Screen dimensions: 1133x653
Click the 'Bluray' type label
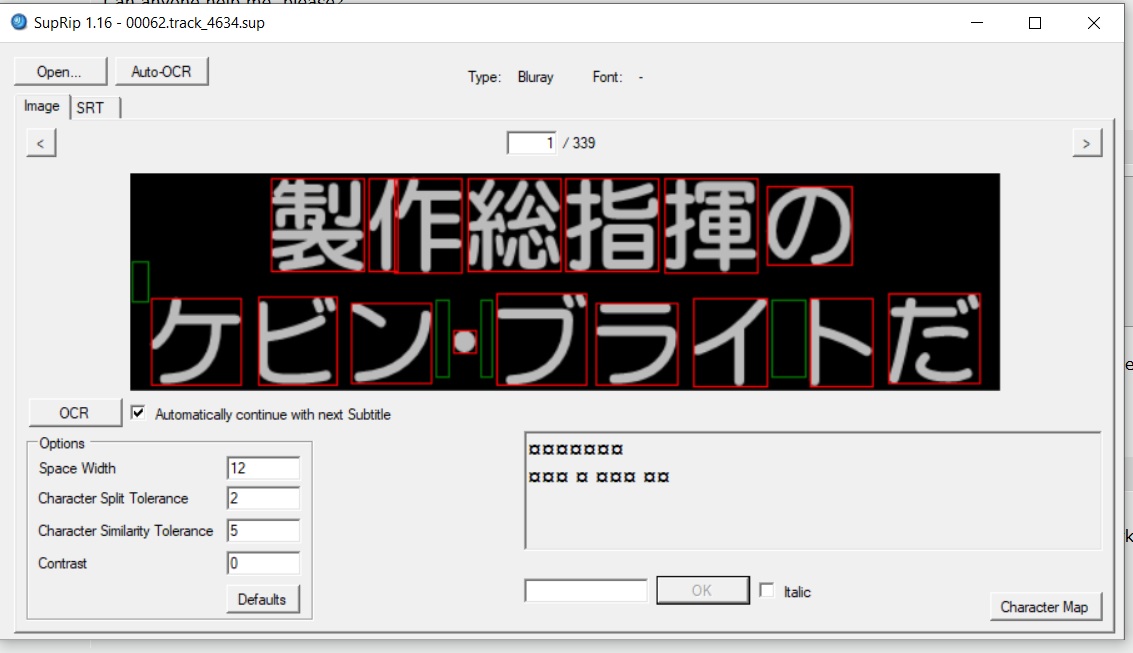click(x=535, y=77)
